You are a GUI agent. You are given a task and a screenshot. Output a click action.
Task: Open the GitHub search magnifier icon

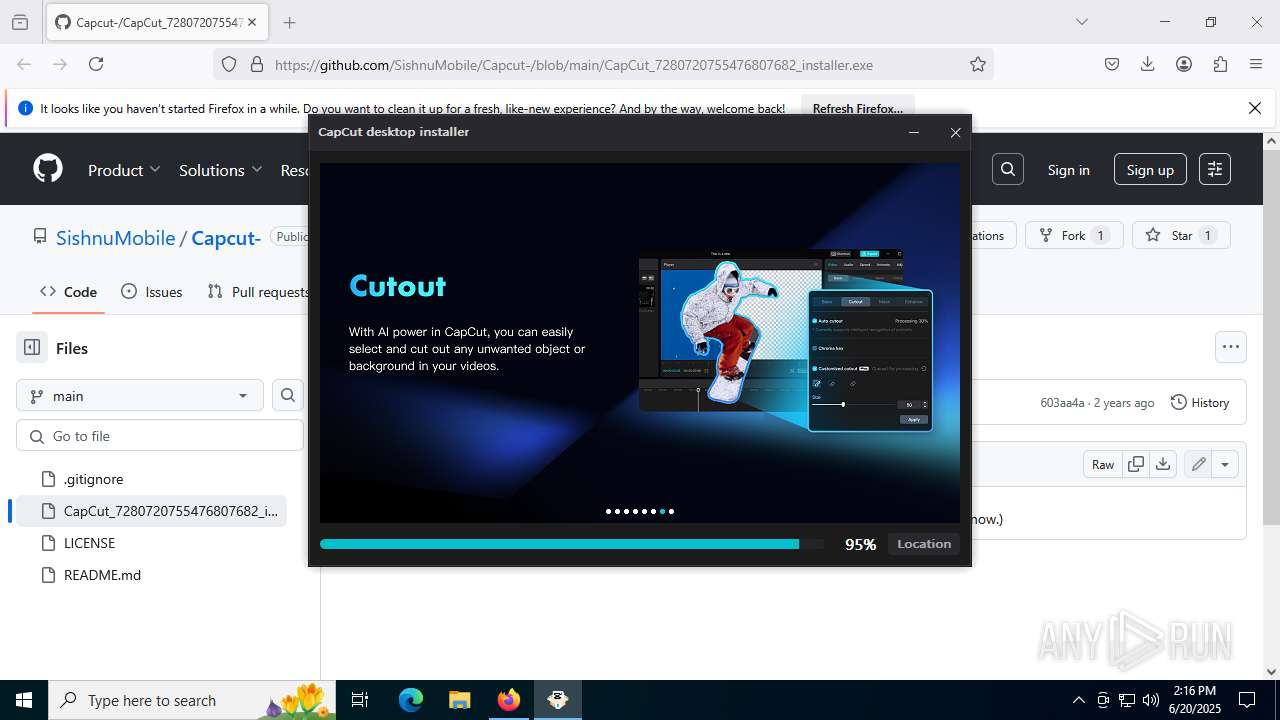(1008, 169)
